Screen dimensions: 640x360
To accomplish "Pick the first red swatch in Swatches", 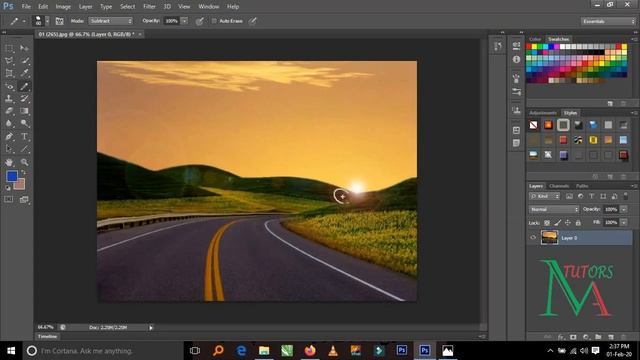I will tap(529, 47).
